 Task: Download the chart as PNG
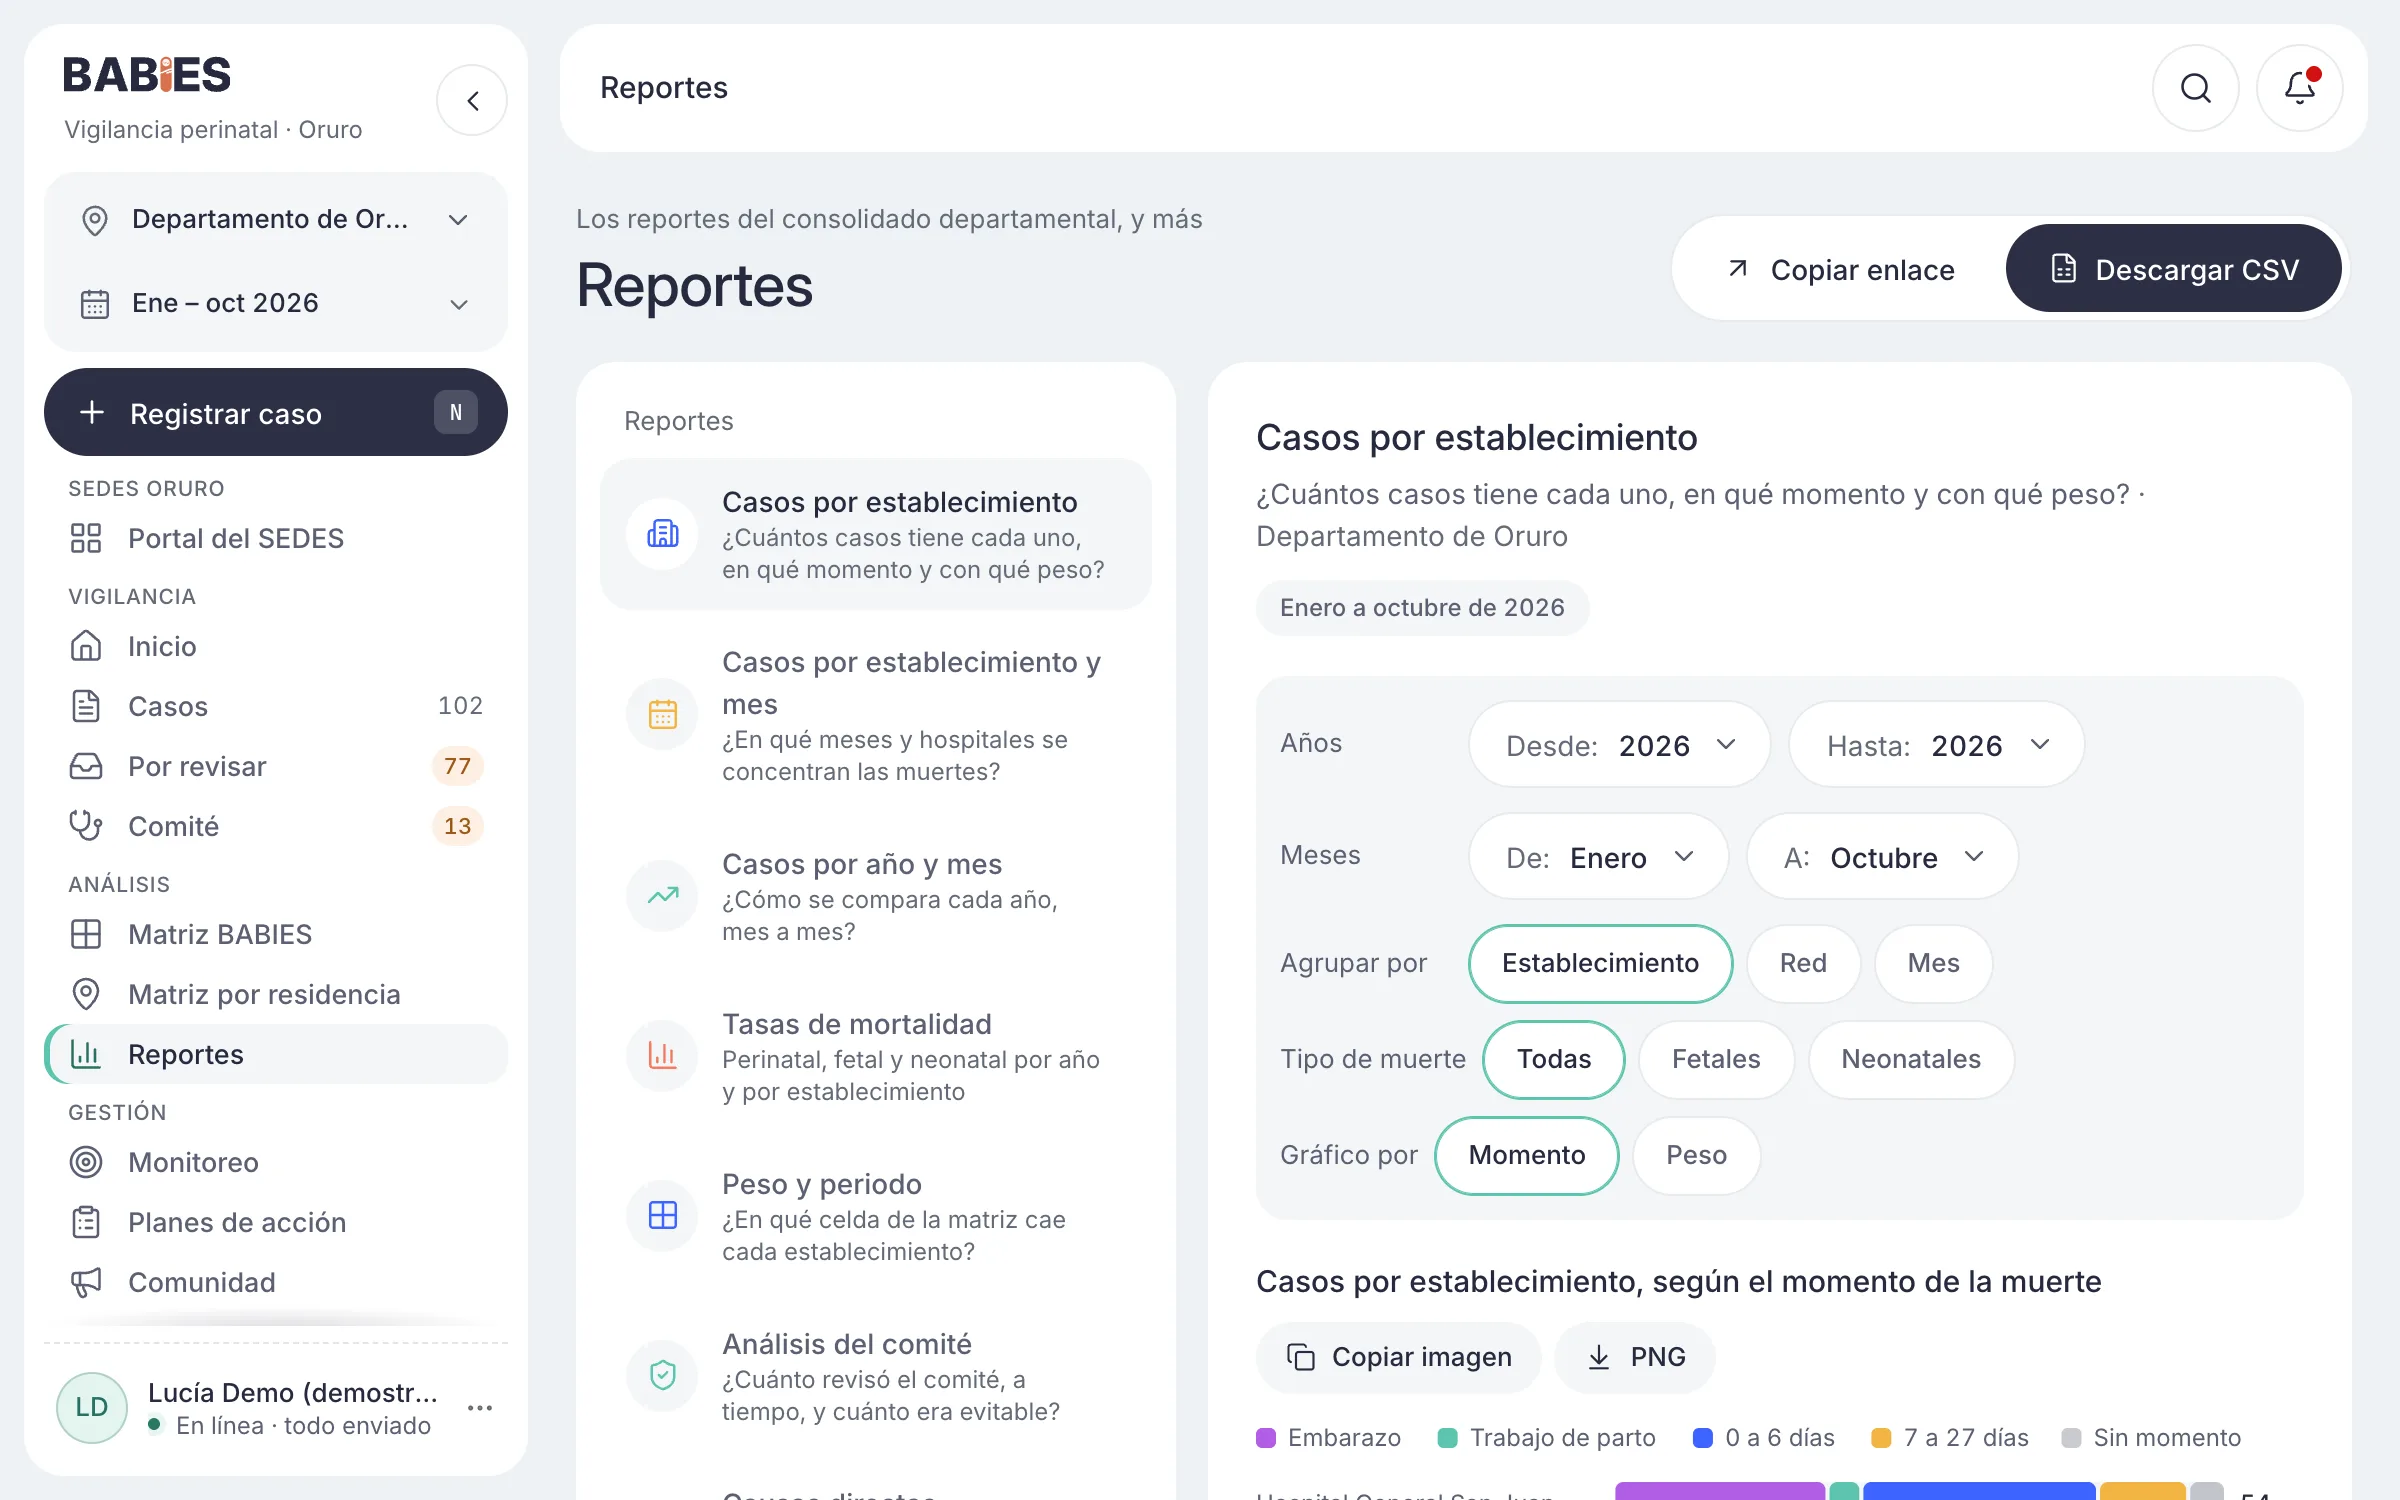[x=1635, y=1357]
